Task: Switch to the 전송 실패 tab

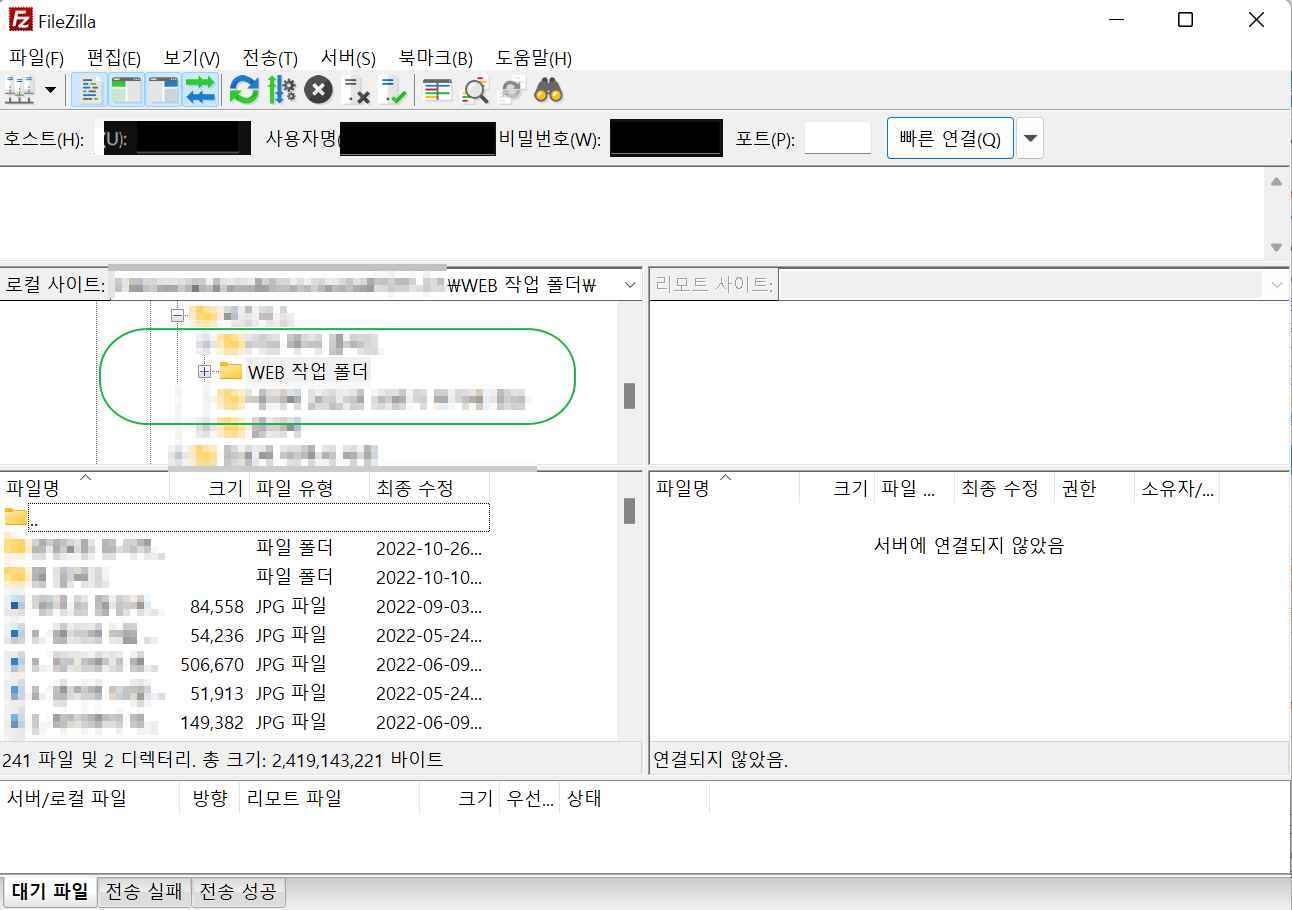Action: (144, 891)
